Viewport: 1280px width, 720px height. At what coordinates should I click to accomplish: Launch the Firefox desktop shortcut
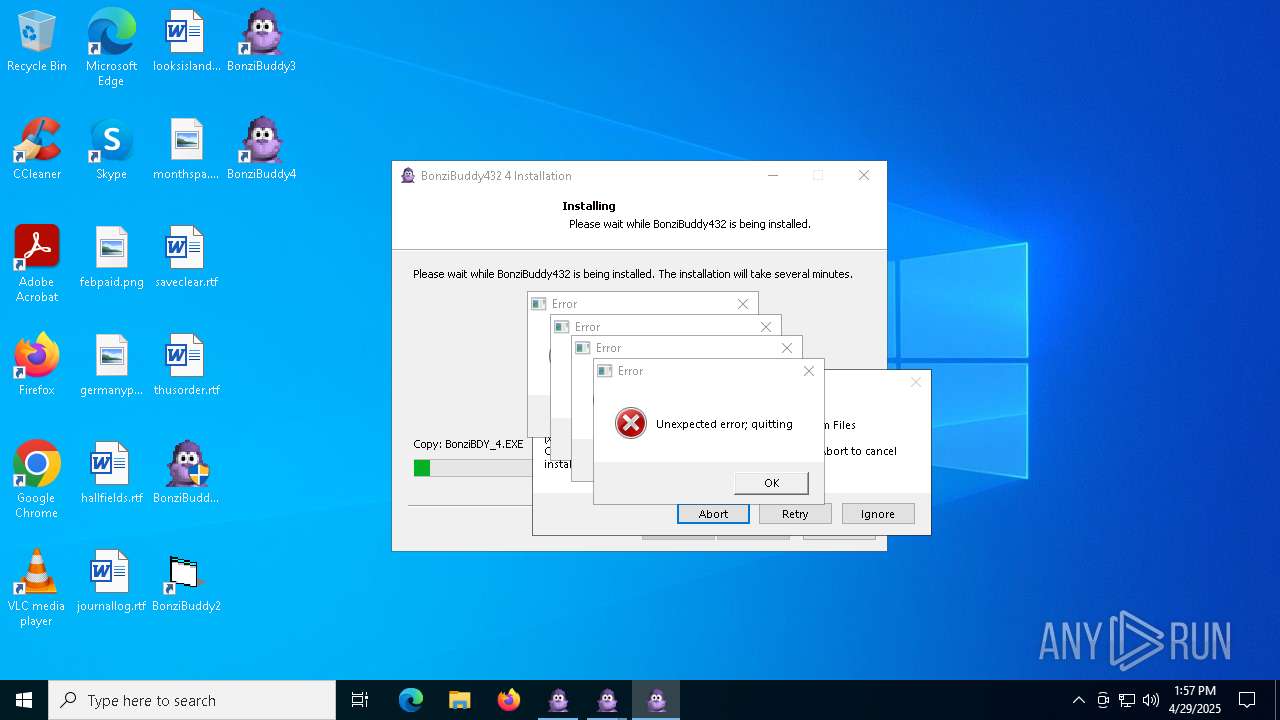[37, 365]
